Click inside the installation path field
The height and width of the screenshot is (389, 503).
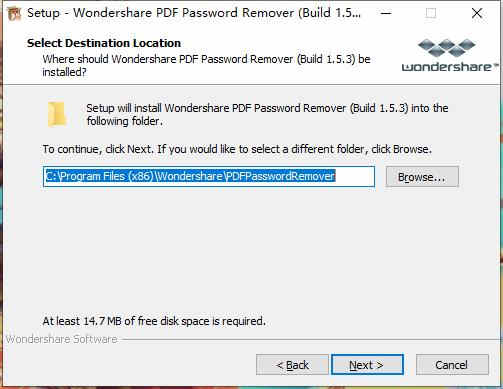209,176
